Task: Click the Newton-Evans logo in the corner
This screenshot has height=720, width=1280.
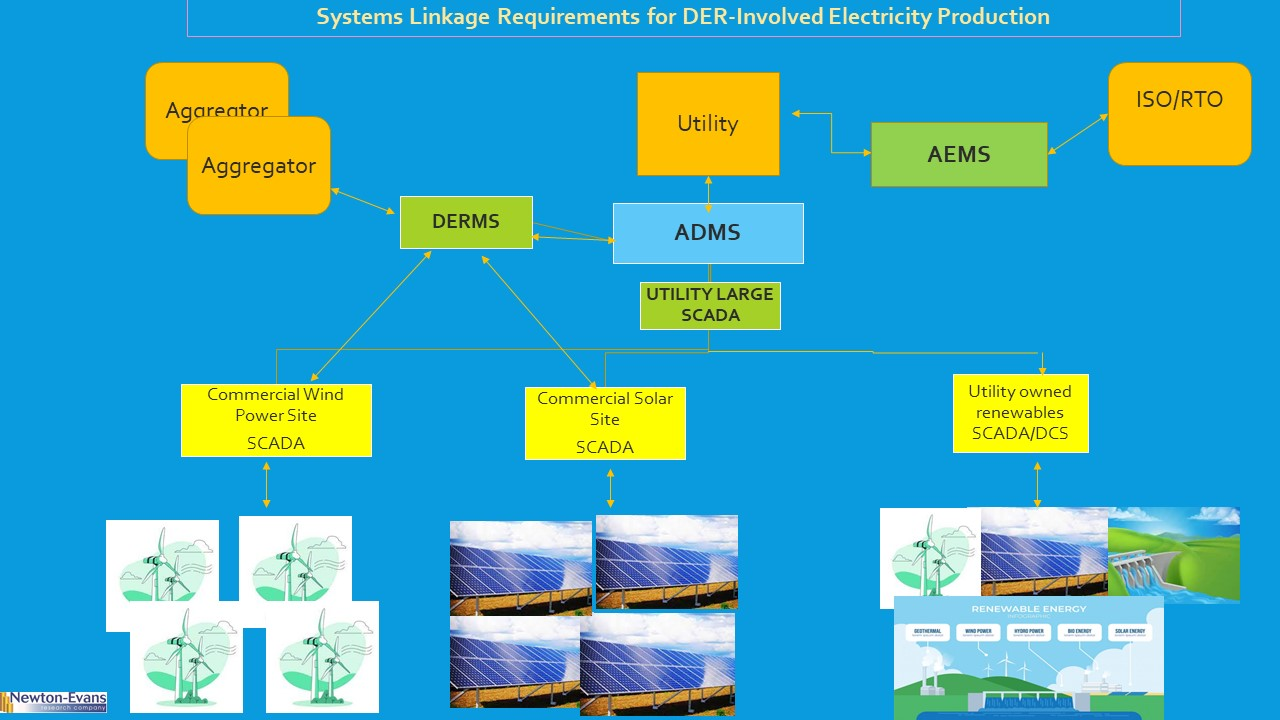Action: [x=54, y=701]
